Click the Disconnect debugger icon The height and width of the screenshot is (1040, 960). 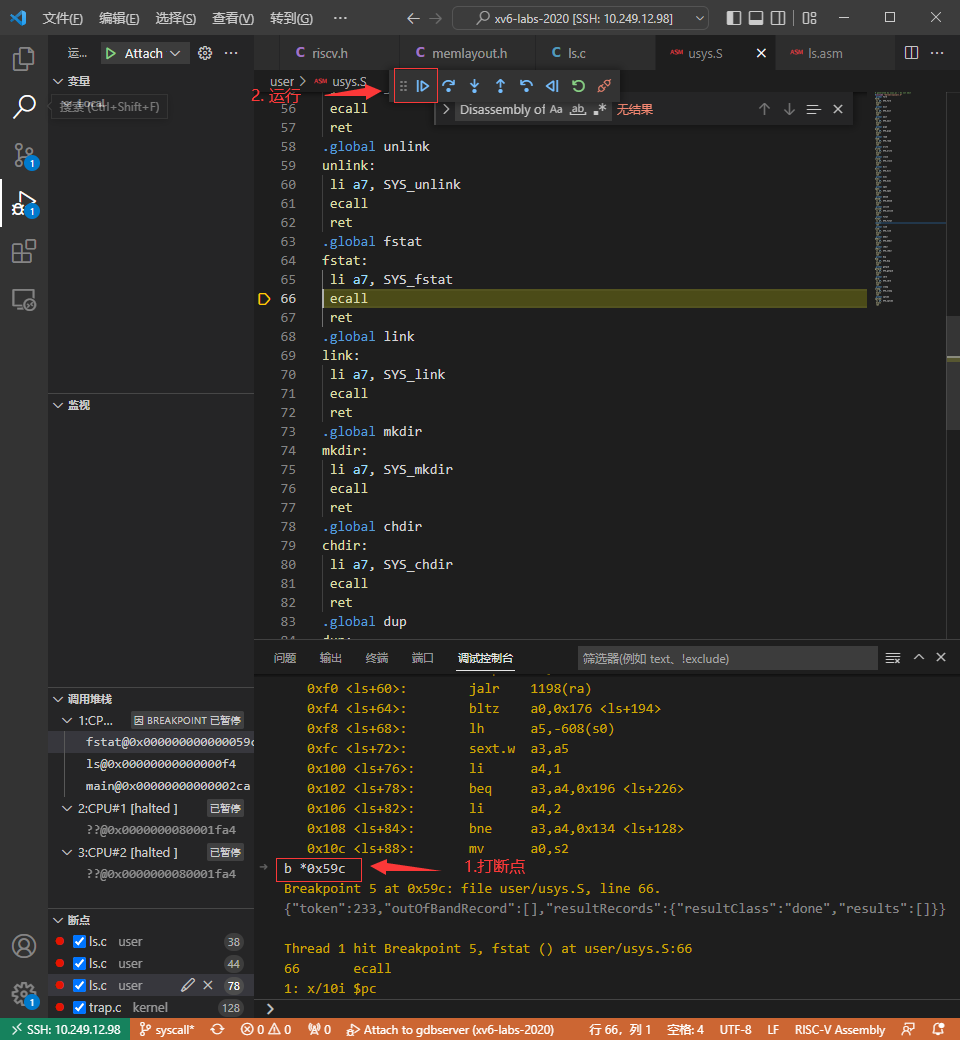point(604,86)
